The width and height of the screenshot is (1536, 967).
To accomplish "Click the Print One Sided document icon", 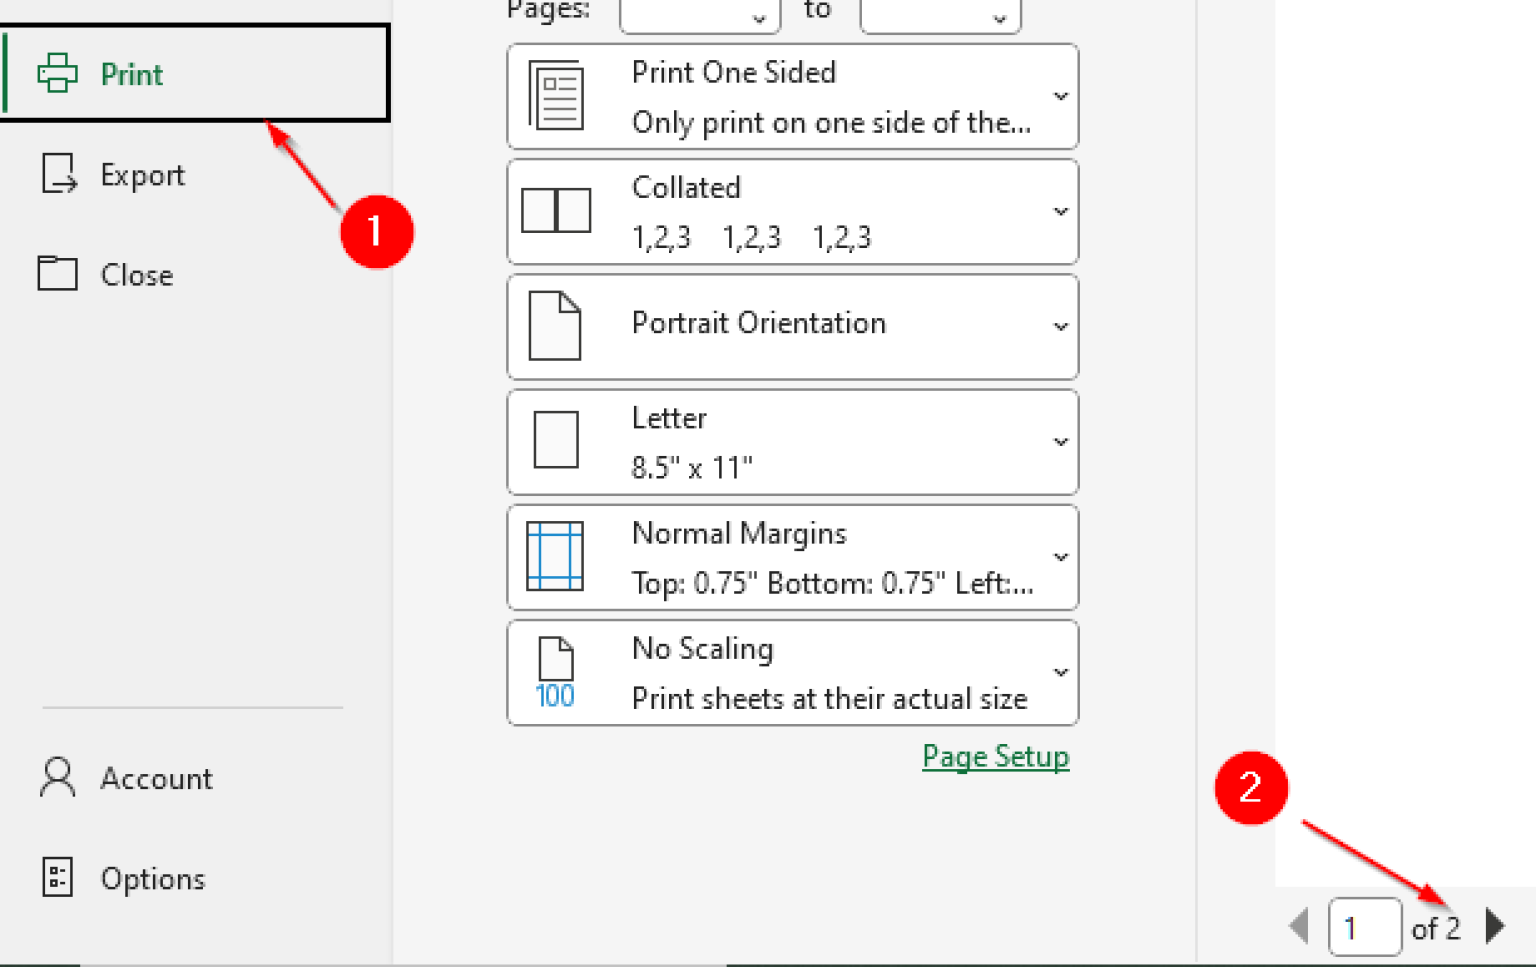I will coord(556,95).
